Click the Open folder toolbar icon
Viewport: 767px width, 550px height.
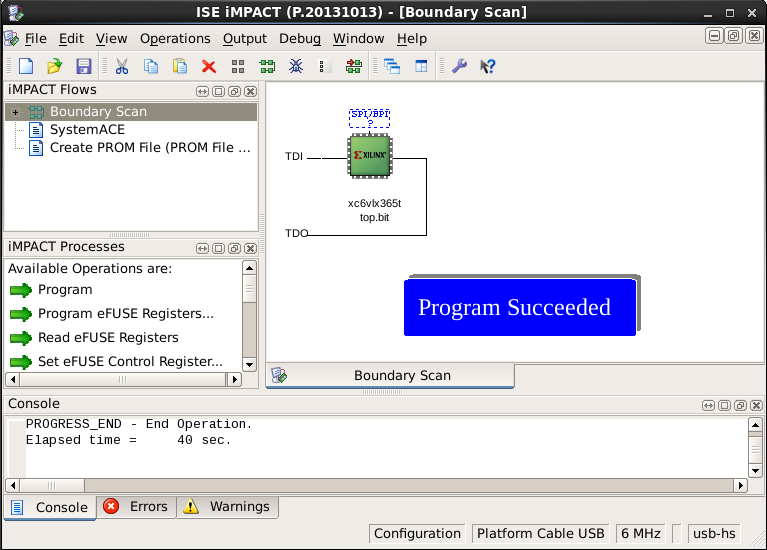(55, 66)
